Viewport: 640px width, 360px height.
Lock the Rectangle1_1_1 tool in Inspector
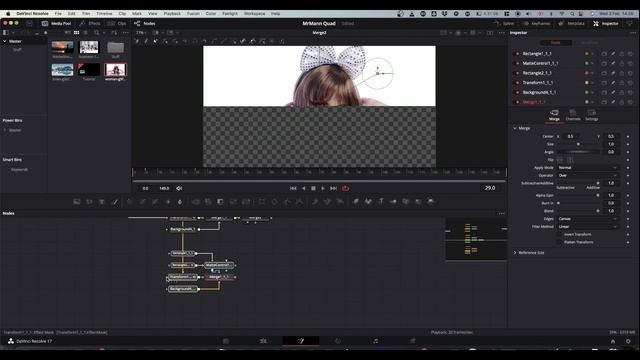[622, 54]
